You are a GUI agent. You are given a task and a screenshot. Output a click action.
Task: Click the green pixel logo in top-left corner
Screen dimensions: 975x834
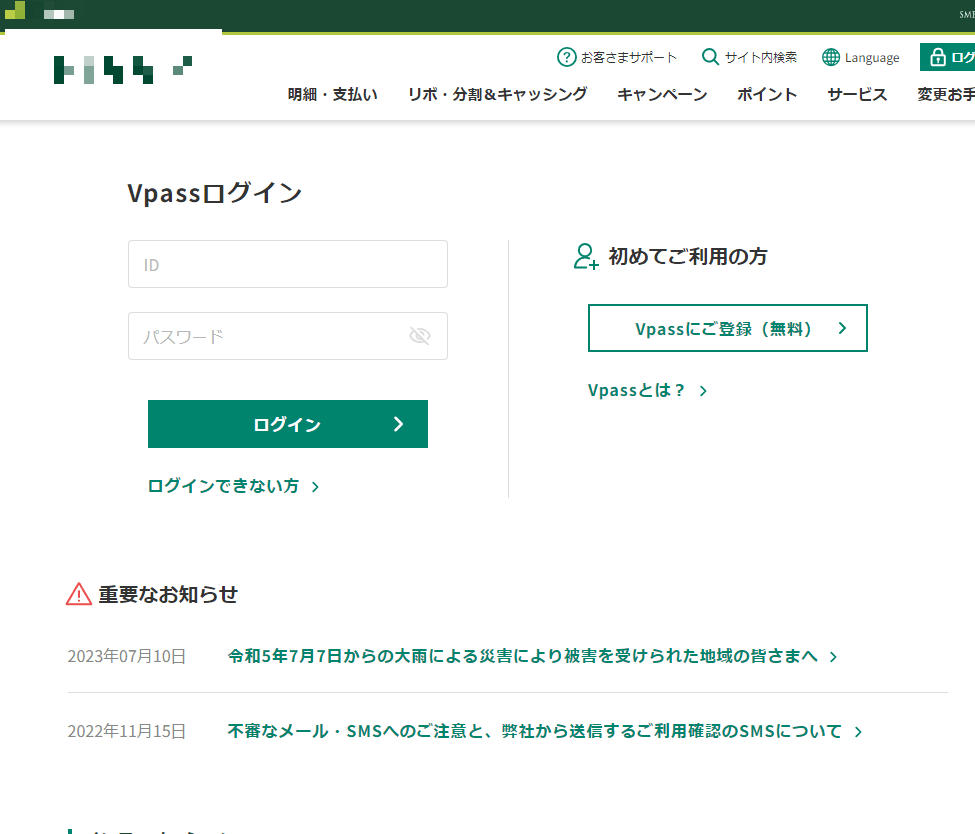14,14
